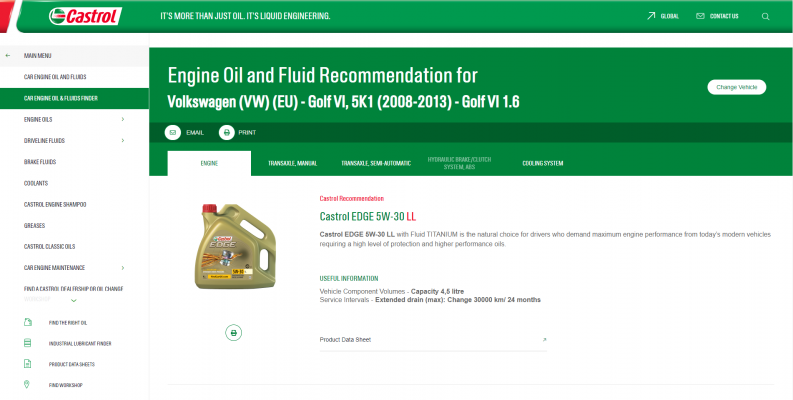The height and width of the screenshot is (400, 793).
Task: Click the Product Data Sheets document icon
Action: (x=27, y=364)
